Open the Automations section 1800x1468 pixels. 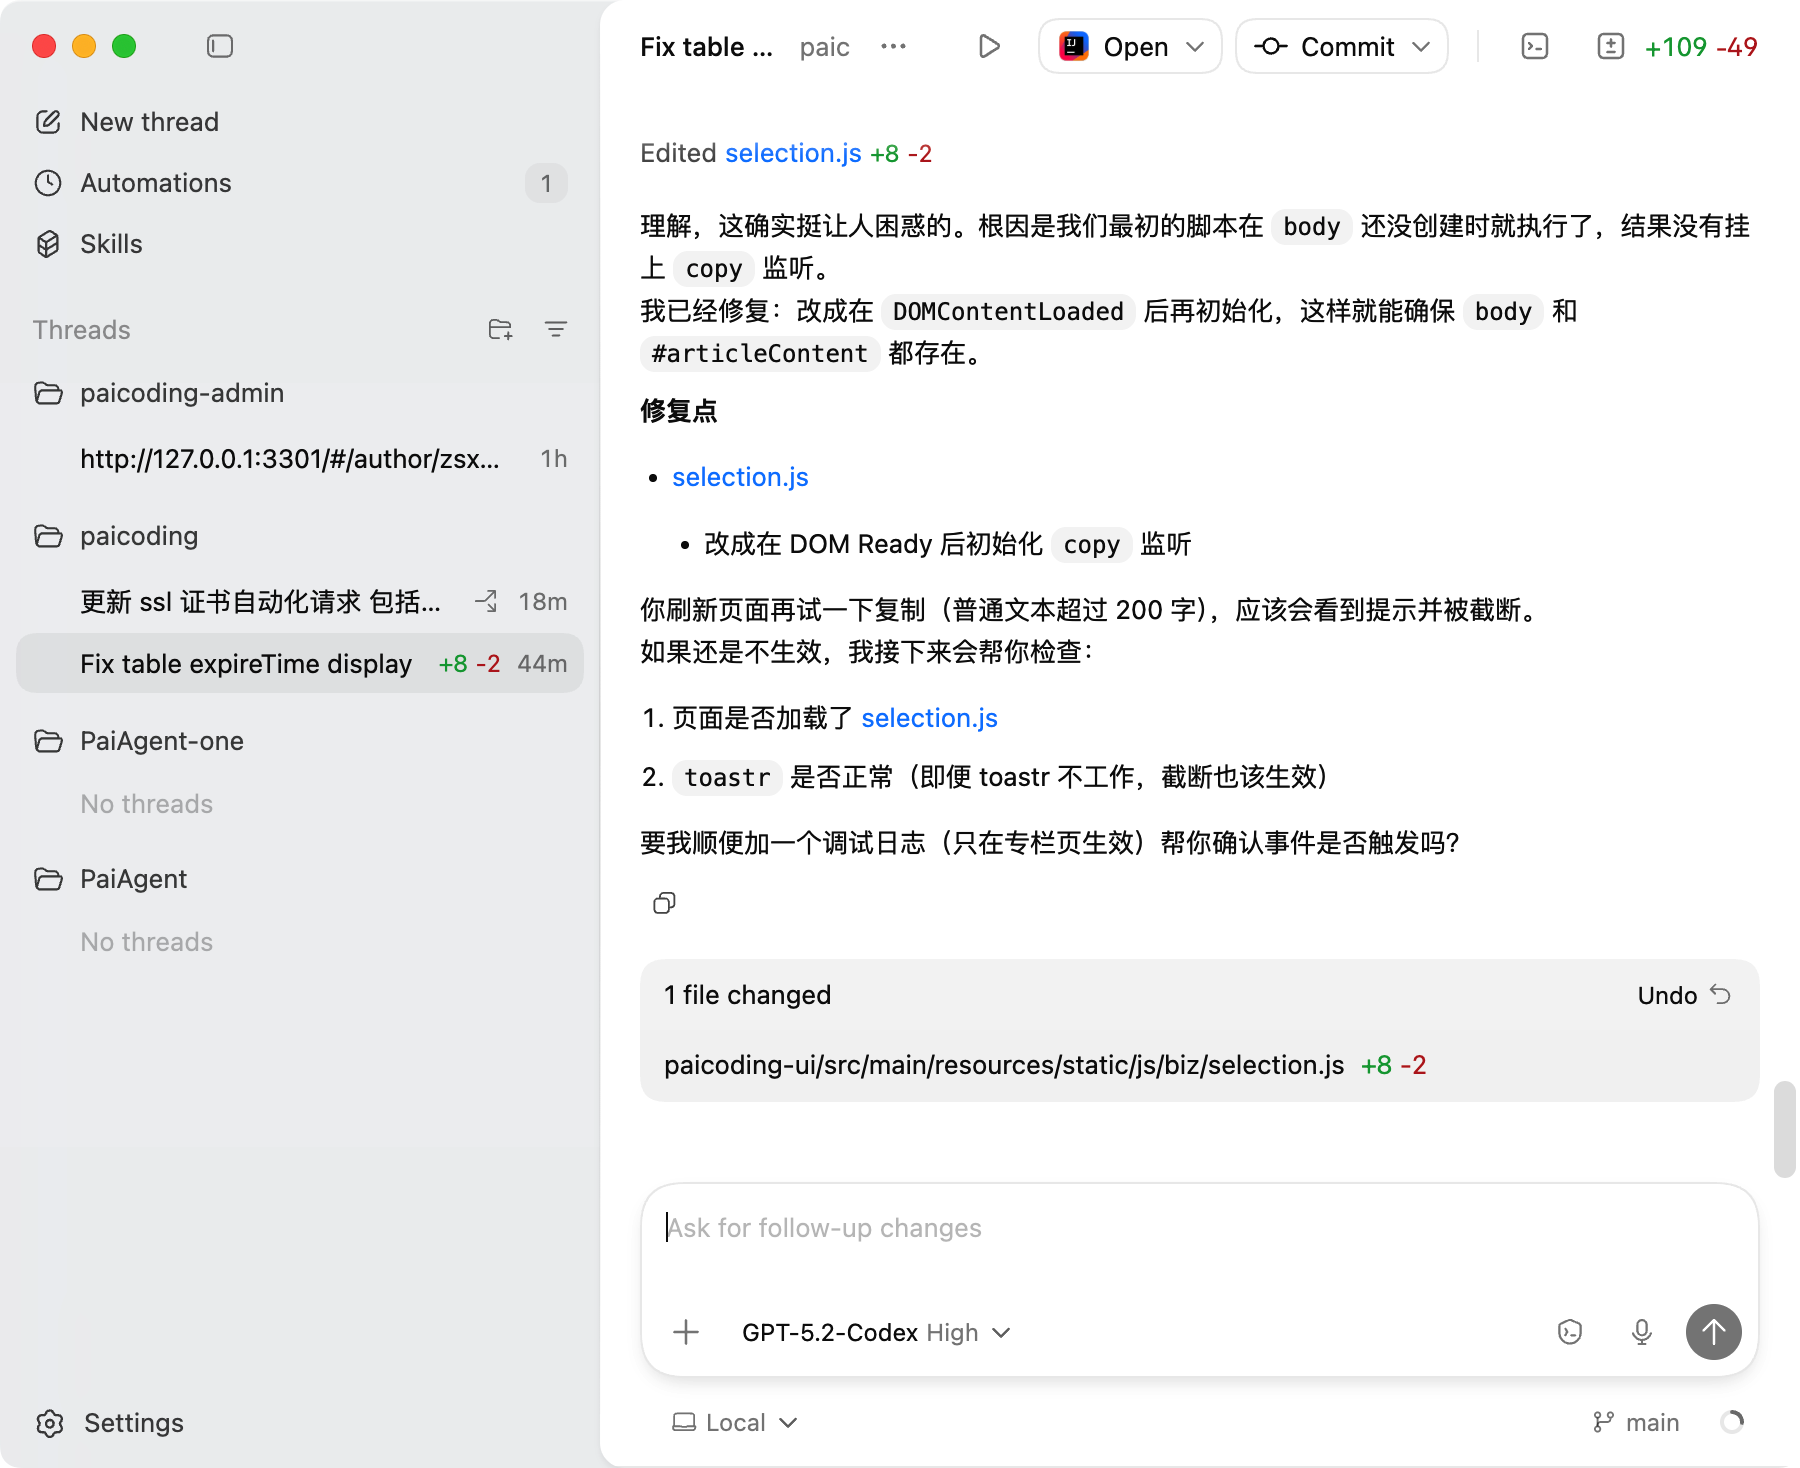click(156, 183)
